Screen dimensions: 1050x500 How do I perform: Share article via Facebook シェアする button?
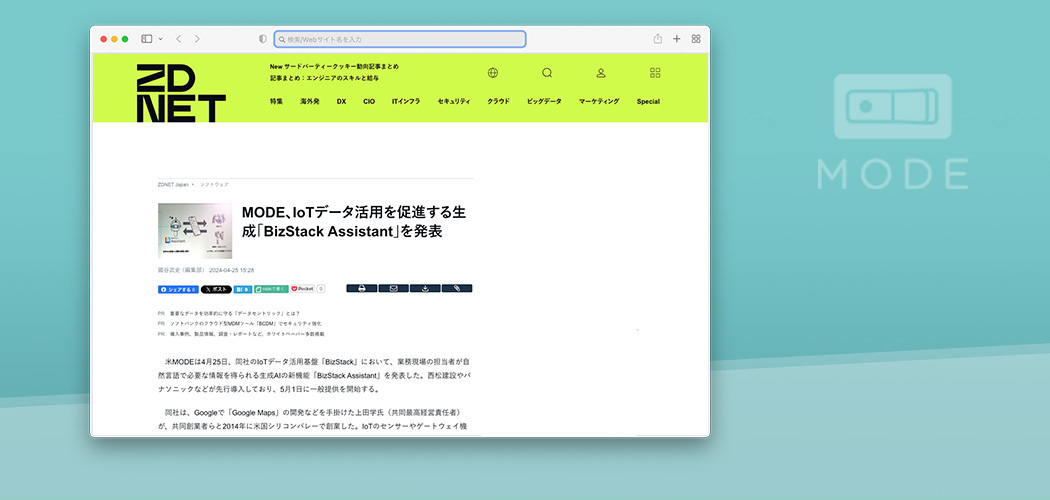tap(178, 289)
